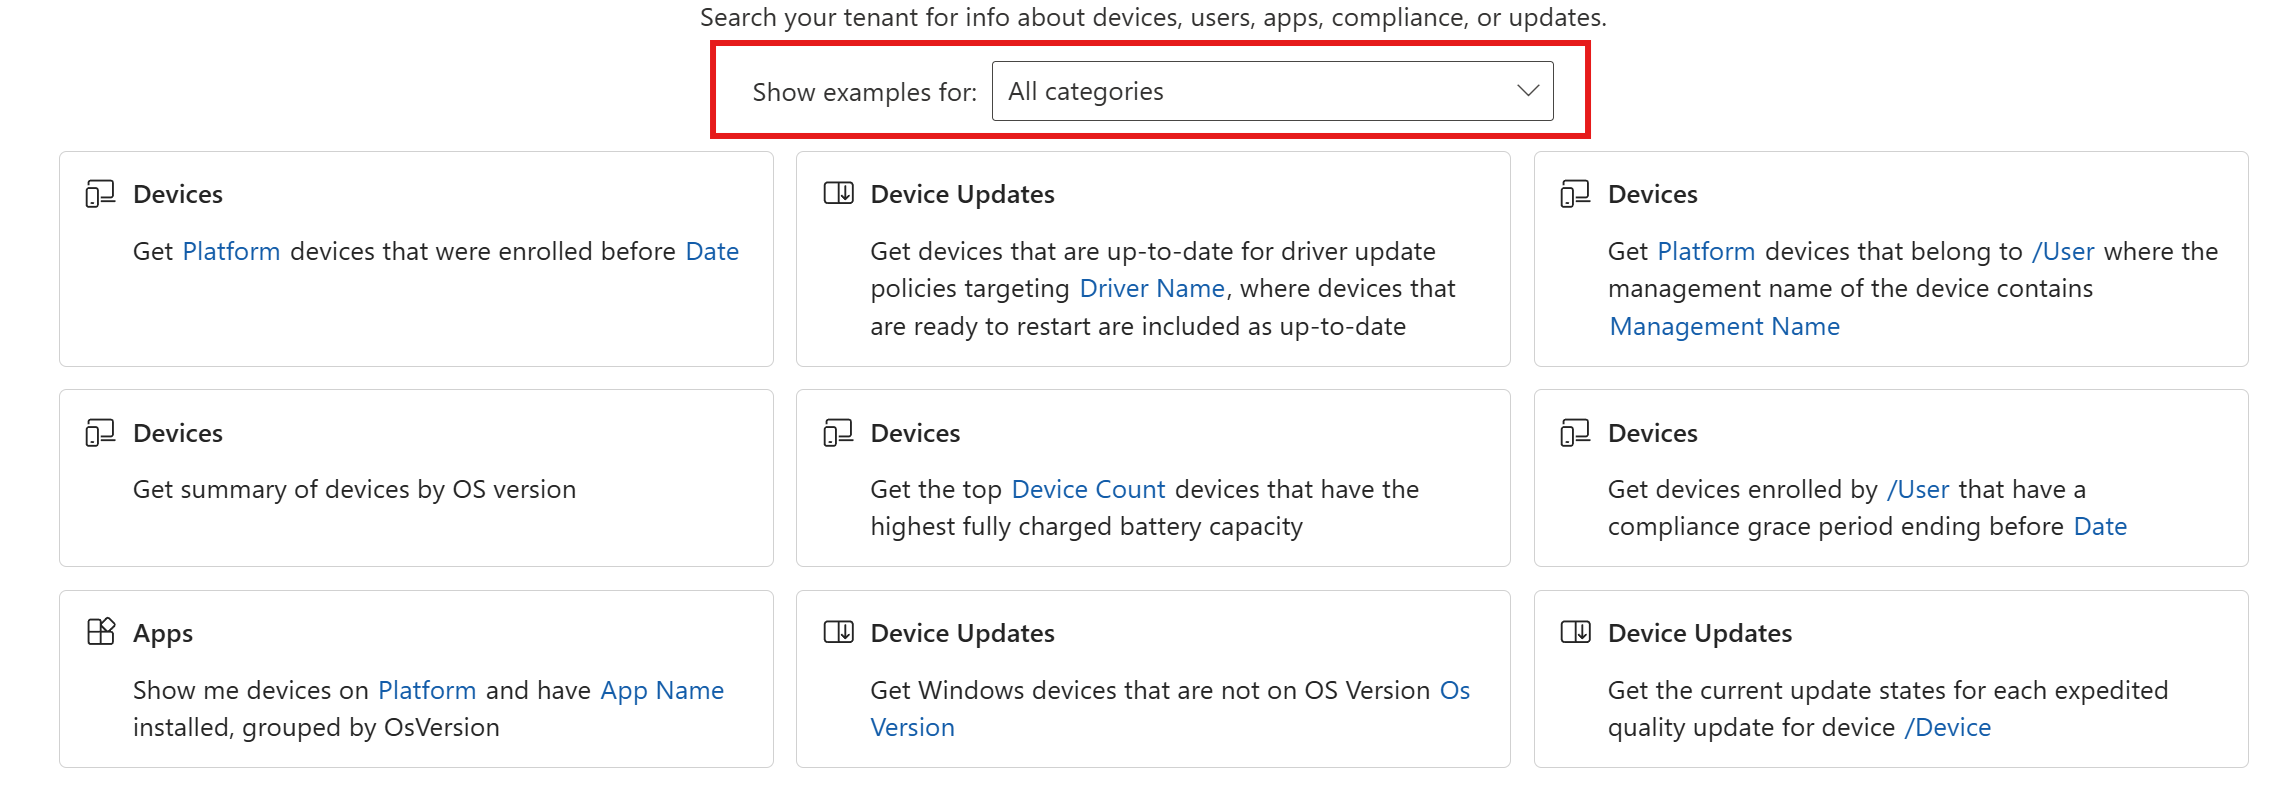Image resolution: width=2290 pixels, height=798 pixels.
Task: Click the Device Updates icon on the OS Version card
Action: [838, 632]
